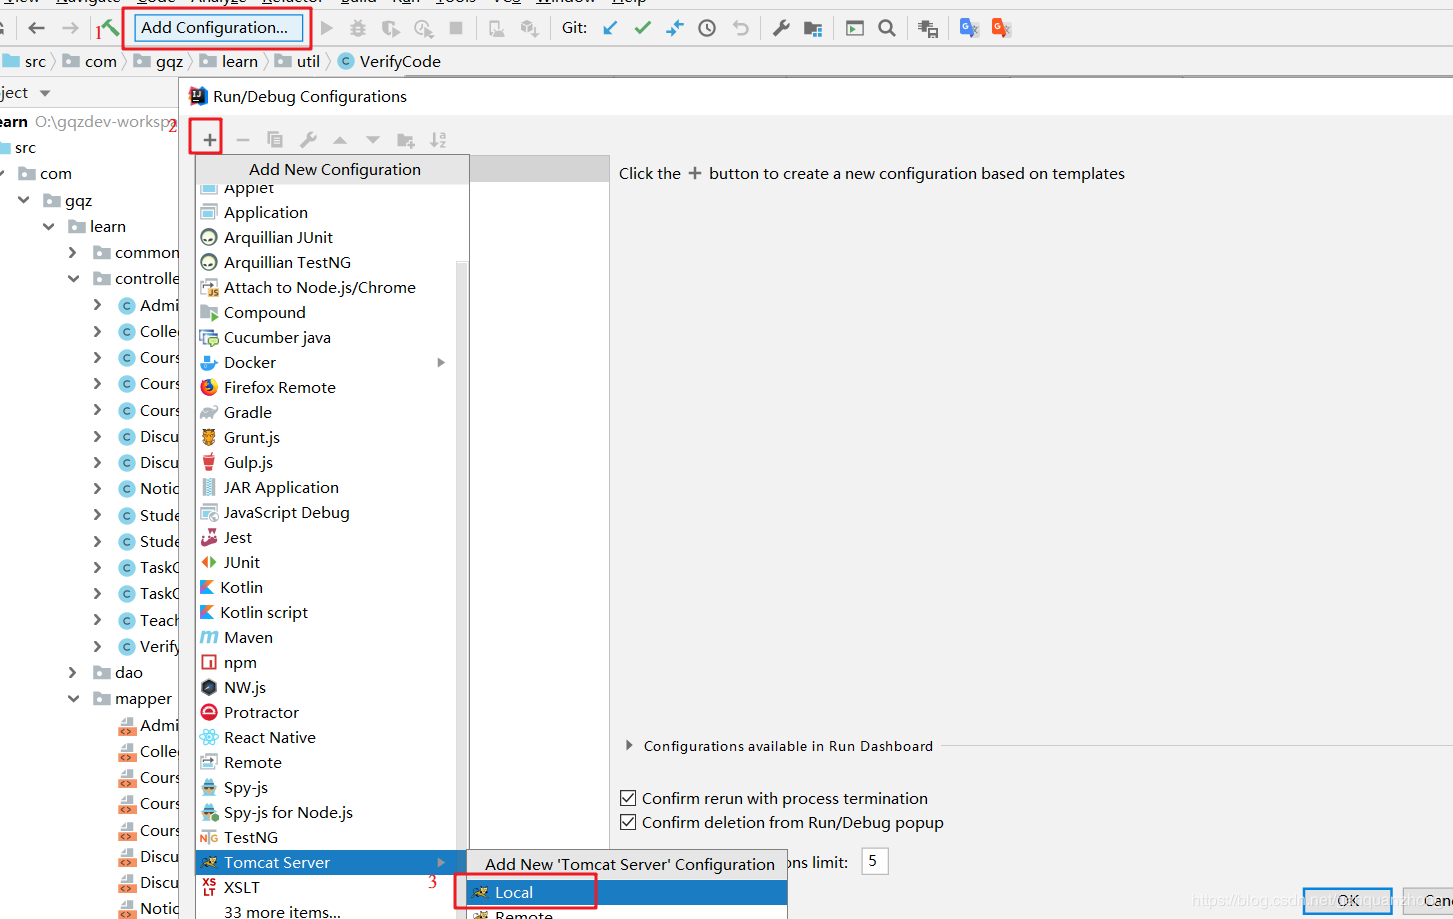Select Firefox Remote configuration type
Viewport: 1453px width, 919px height.
click(326, 387)
